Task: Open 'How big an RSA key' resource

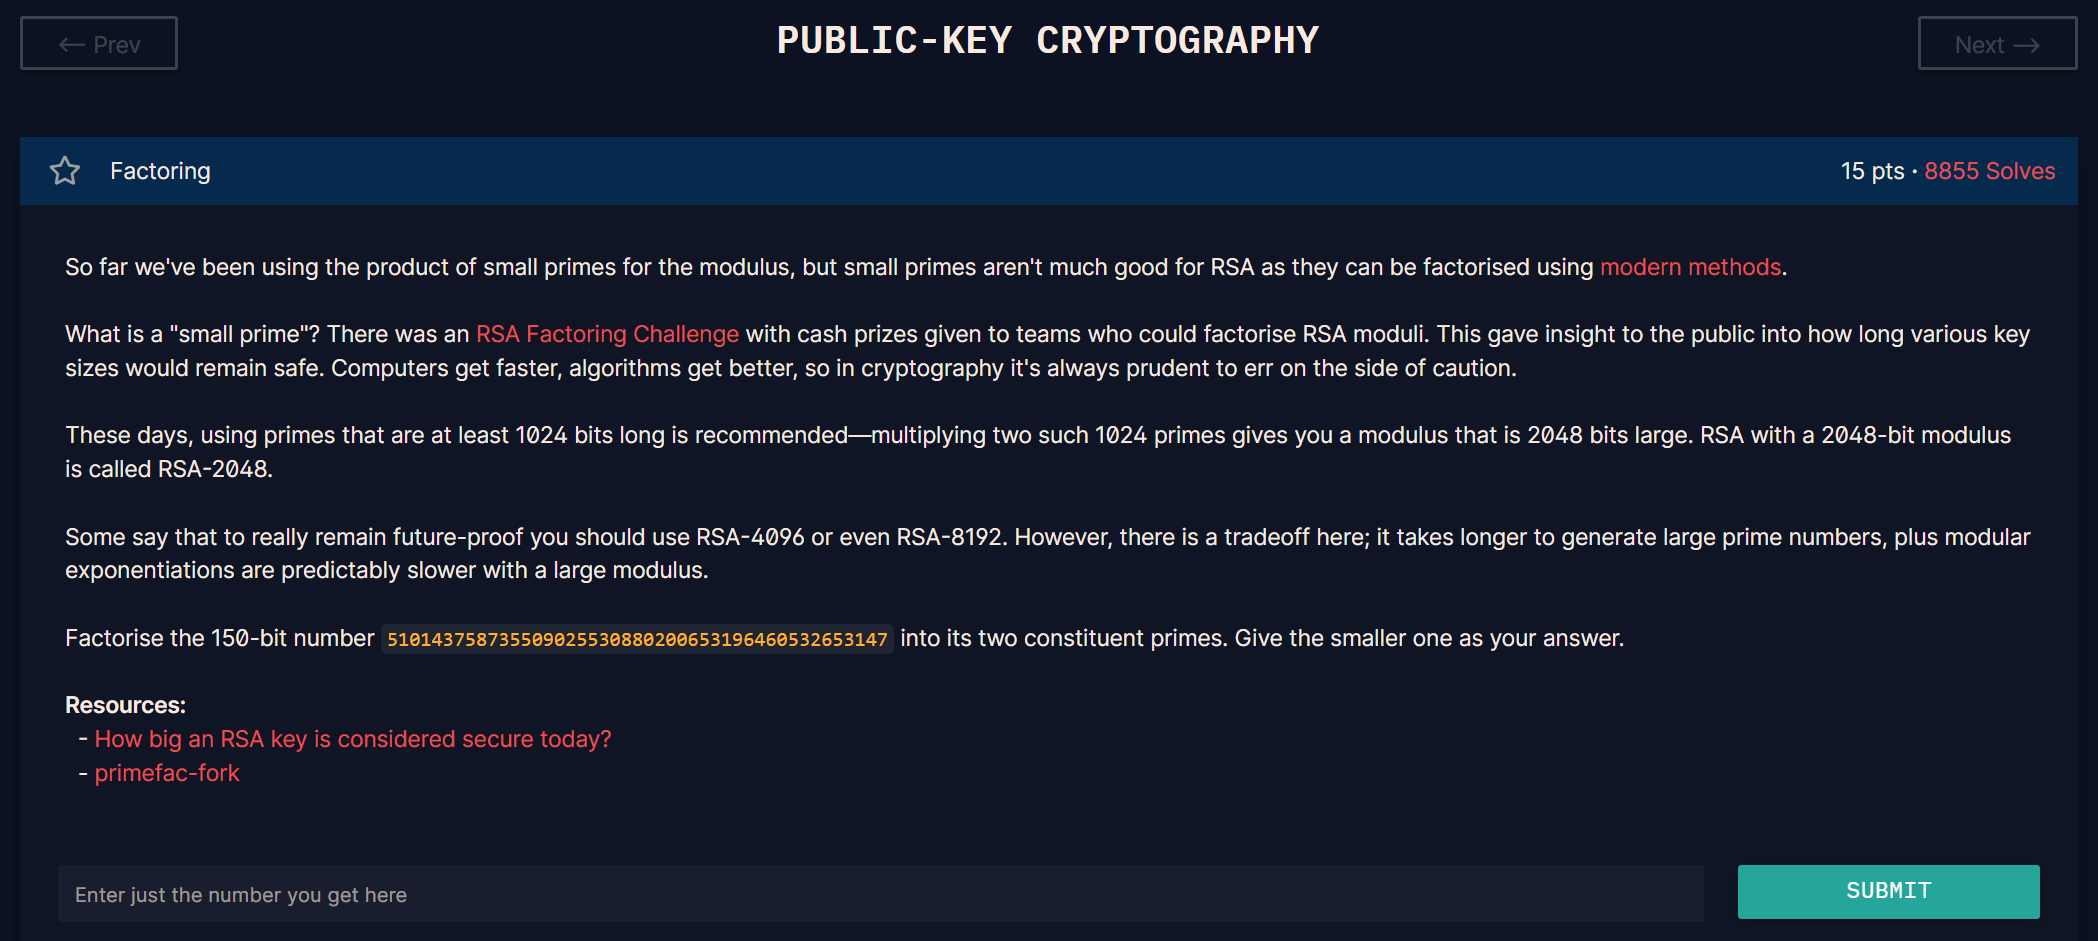Action: click(x=353, y=739)
